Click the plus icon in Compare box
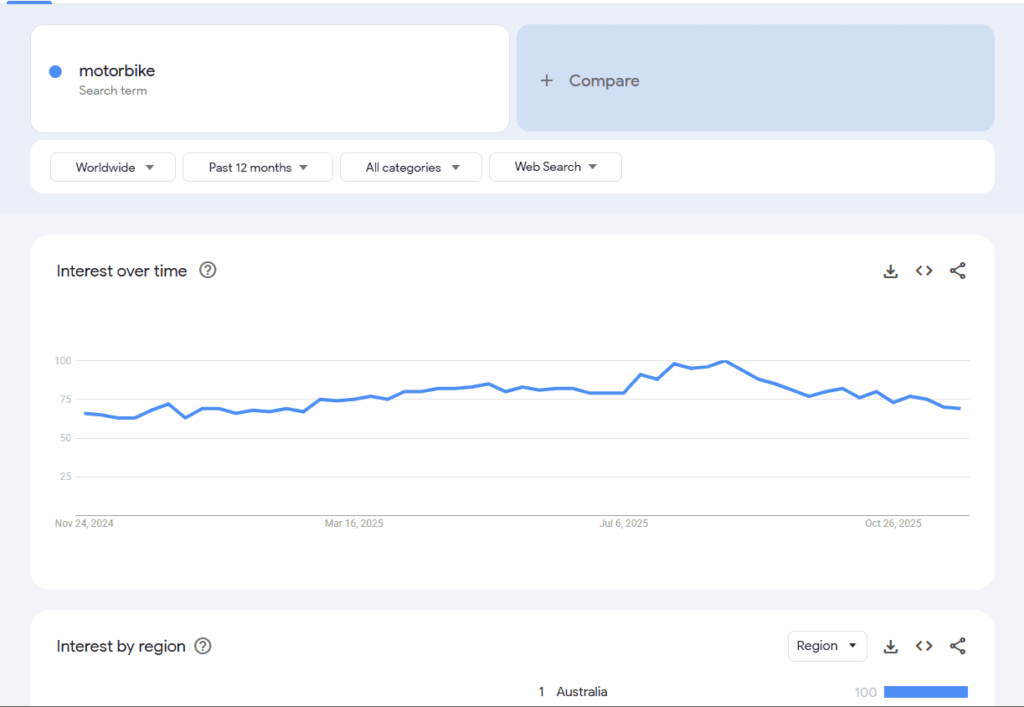1024x707 pixels. [x=546, y=81]
